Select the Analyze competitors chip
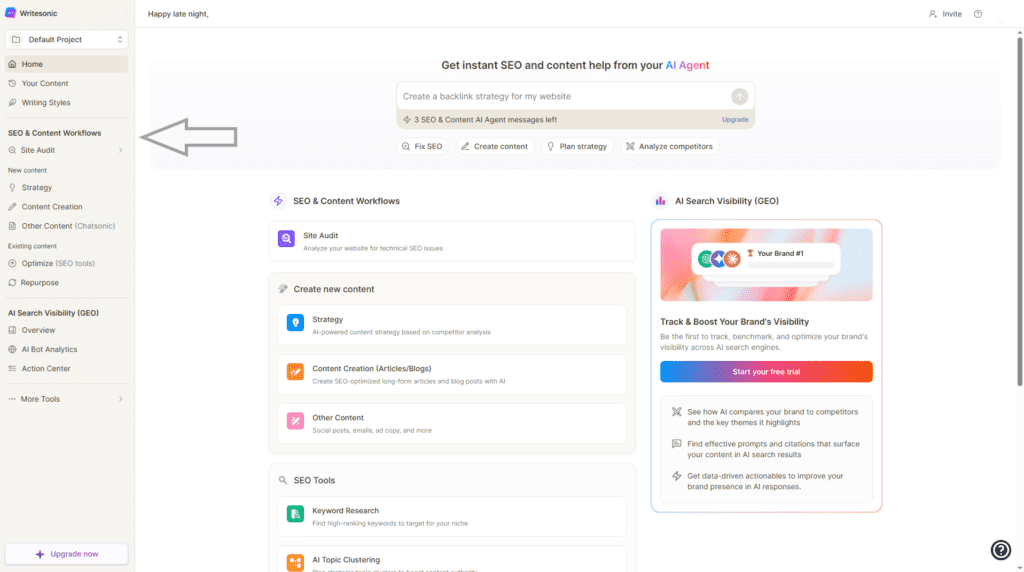 [669, 146]
